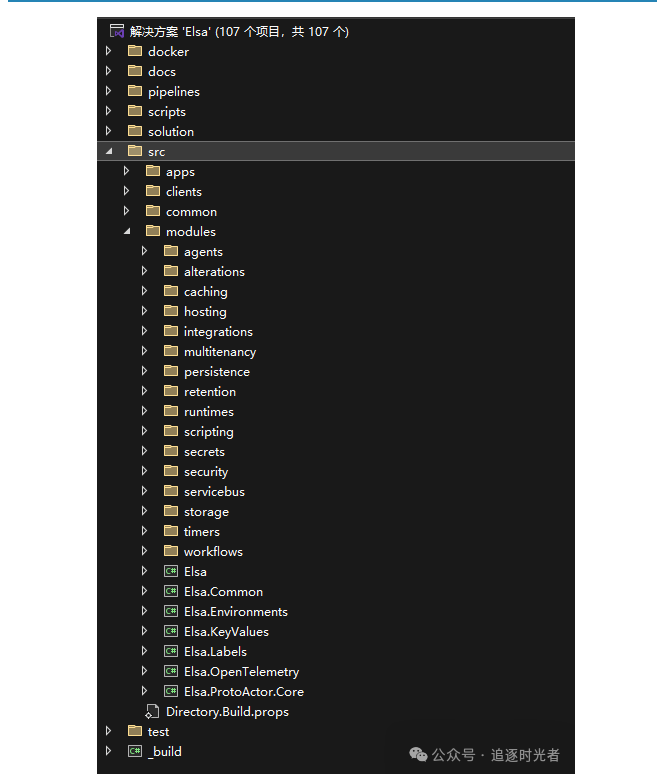Collapse the src folder arrow
The height and width of the screenshot is (781, 657).
click(x=109, y=151)
